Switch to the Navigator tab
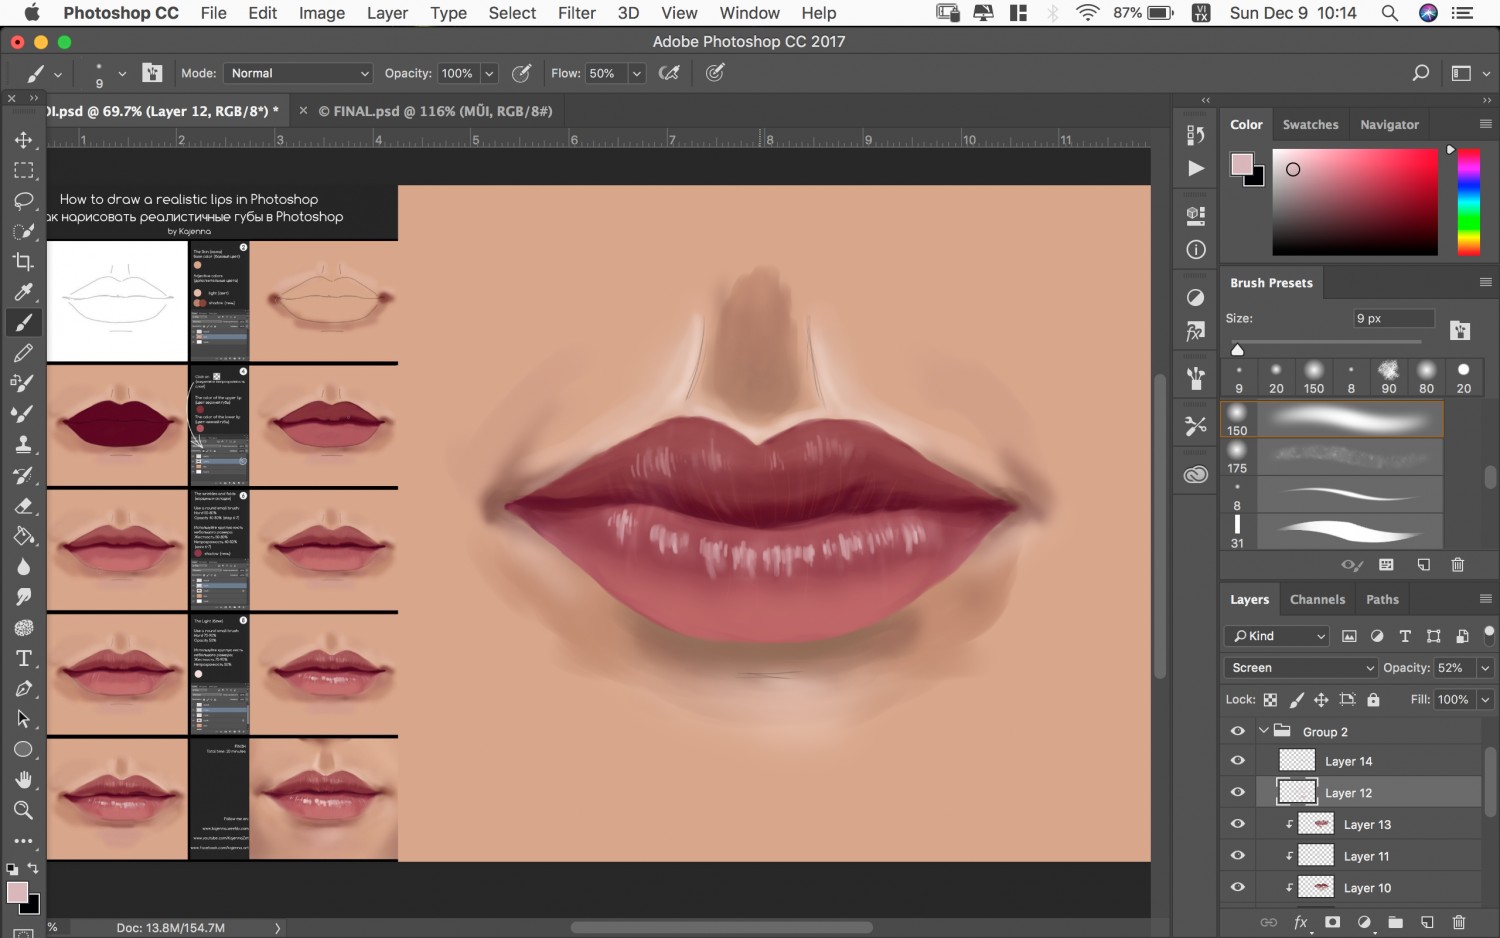Viewport: 1500px width, 938px height. (x=1389, y=125)
